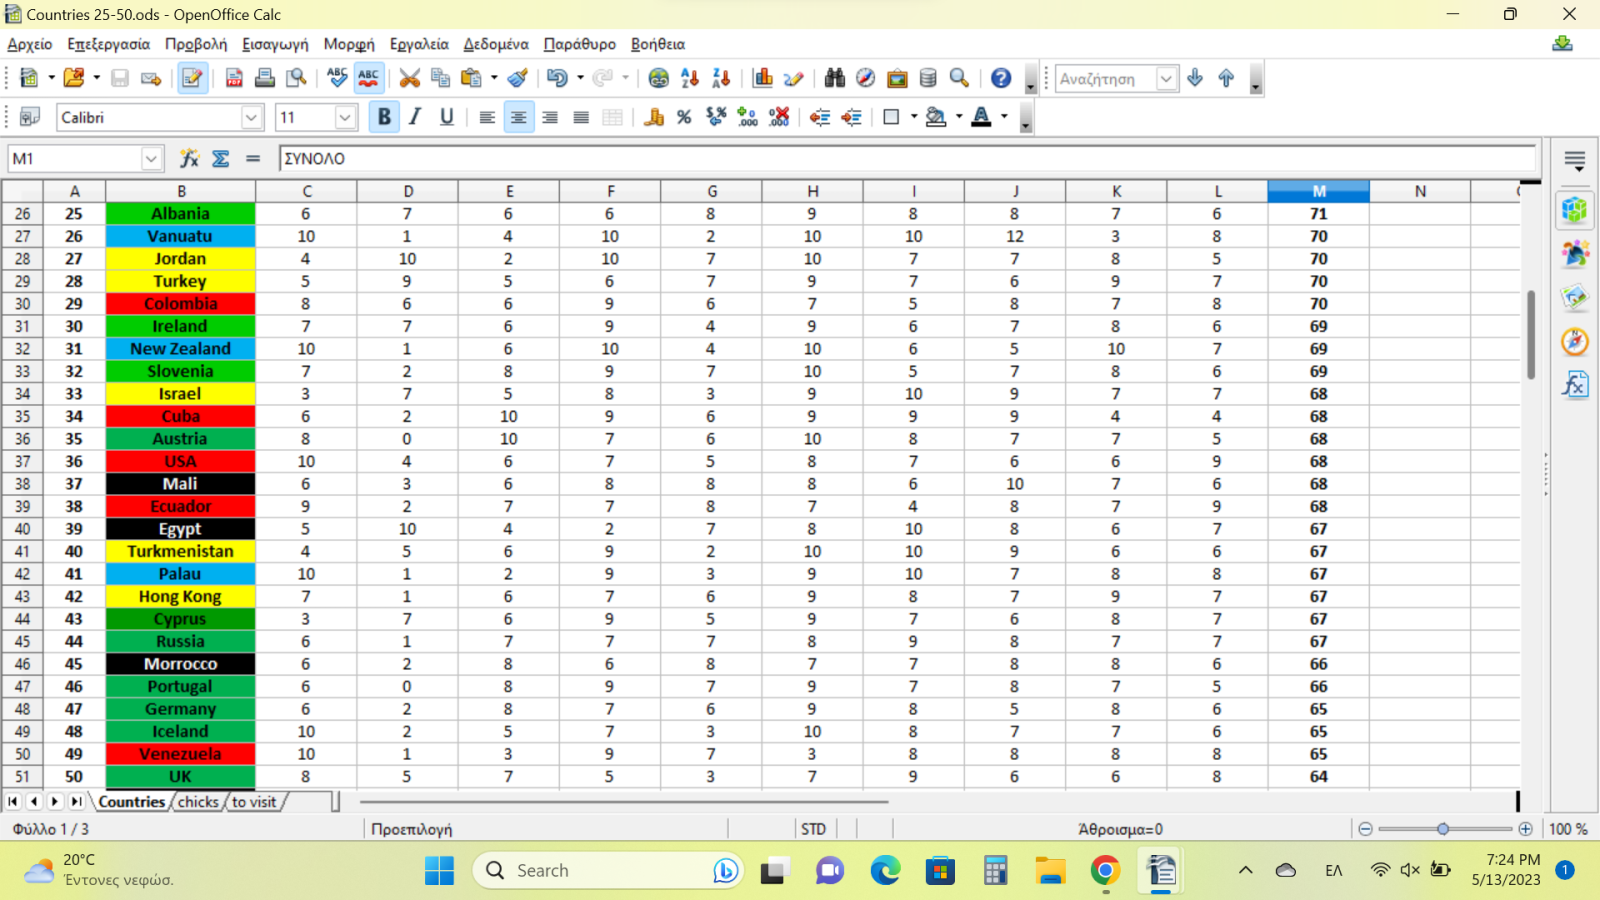Click the zoom-in plus button
The image size is (1600, 900).
(x=1525, y=829)
